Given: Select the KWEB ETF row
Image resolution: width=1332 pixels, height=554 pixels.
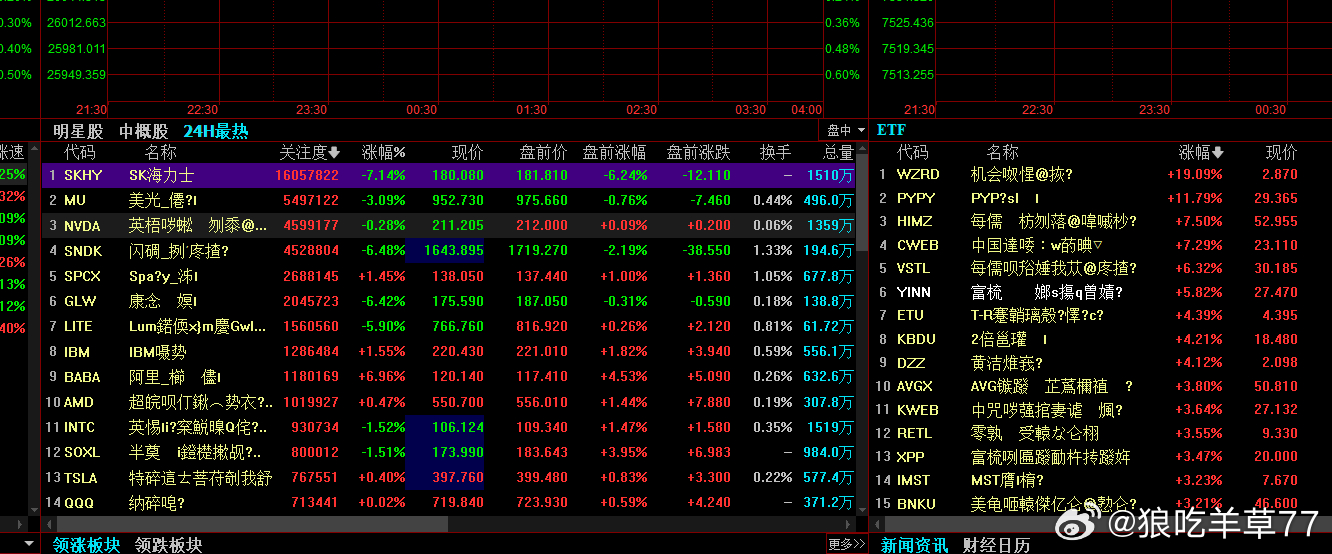Looking at the screenshot, I should pos(1101,409).
